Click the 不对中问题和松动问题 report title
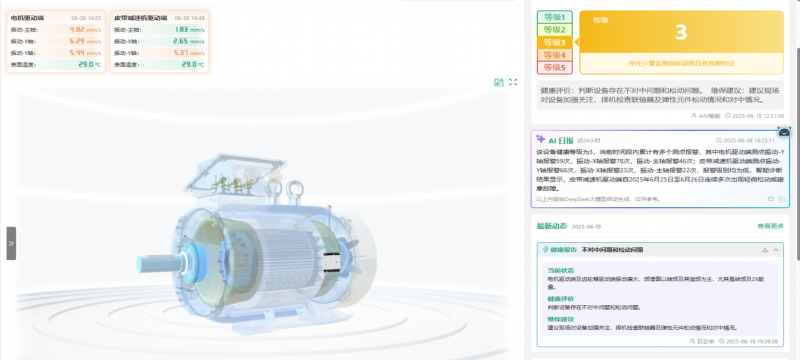Image resolution: width=800 pixels, height=360 pixels. point(613,250)
